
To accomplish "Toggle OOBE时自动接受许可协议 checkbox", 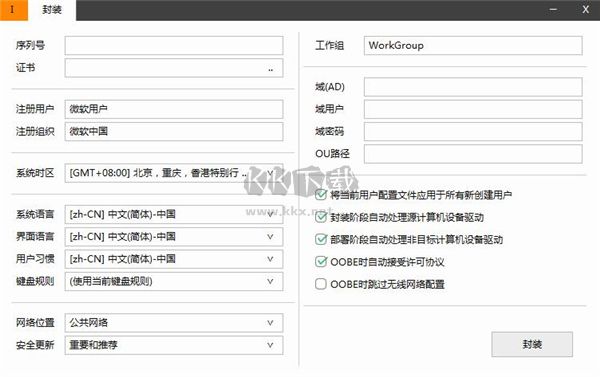I will click(x=321, y=262).
